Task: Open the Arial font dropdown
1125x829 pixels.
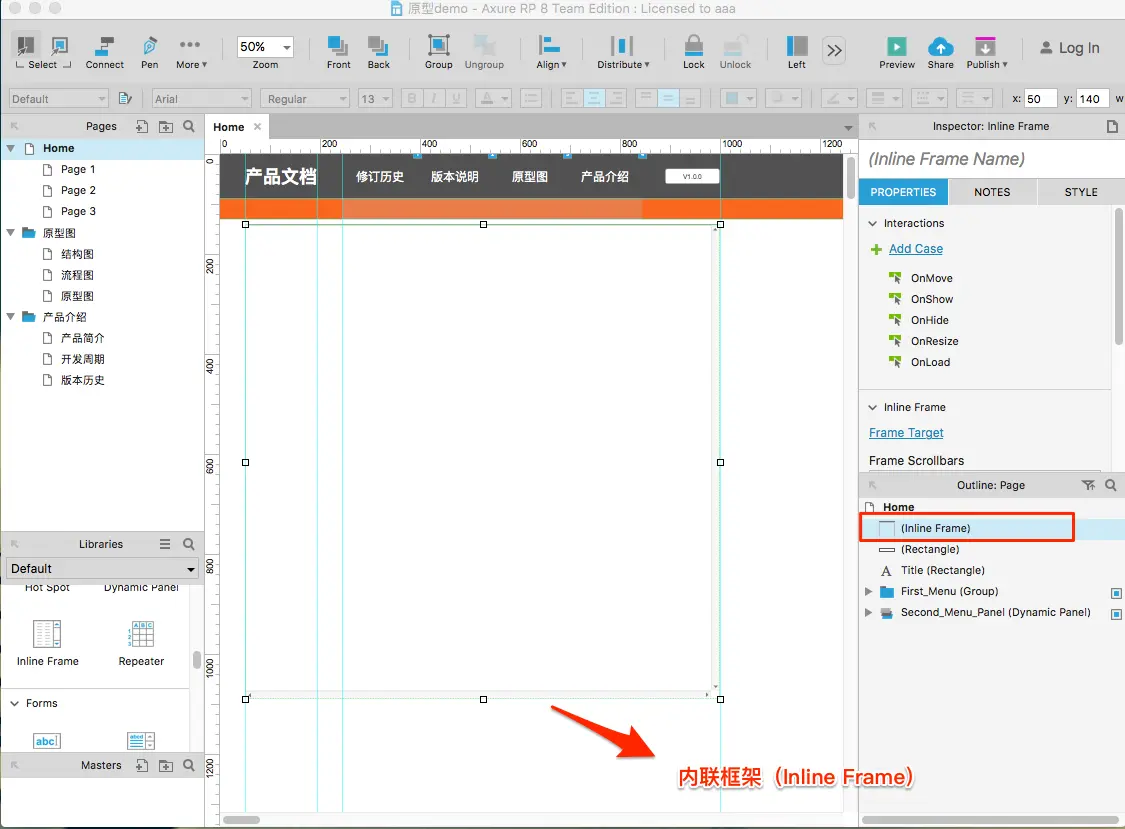Action: point(202,98)
